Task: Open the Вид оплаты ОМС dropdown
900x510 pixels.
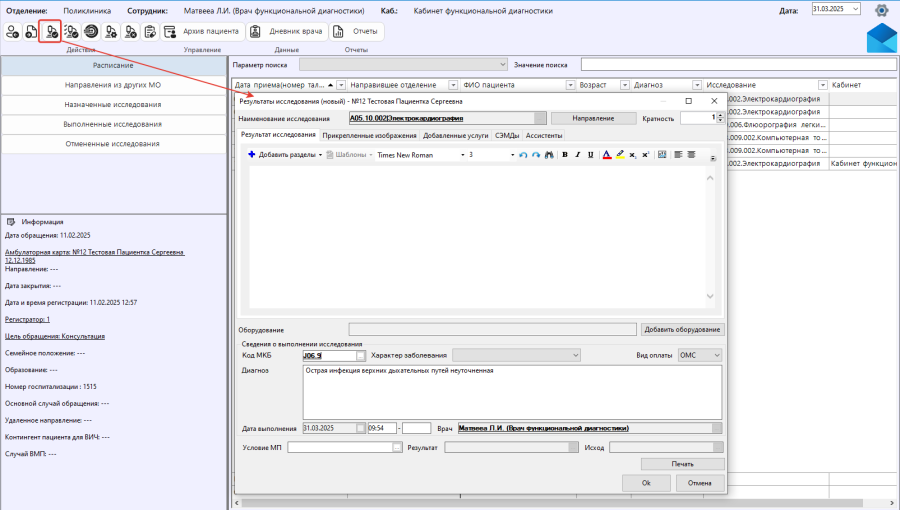Action: [x=716, y=356]
